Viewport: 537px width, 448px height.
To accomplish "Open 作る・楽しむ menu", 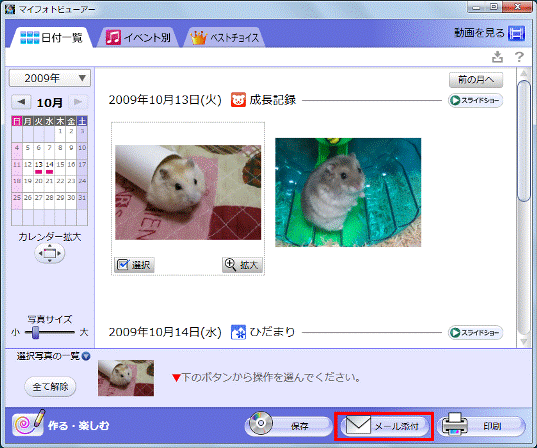I will tap(61, 425).
